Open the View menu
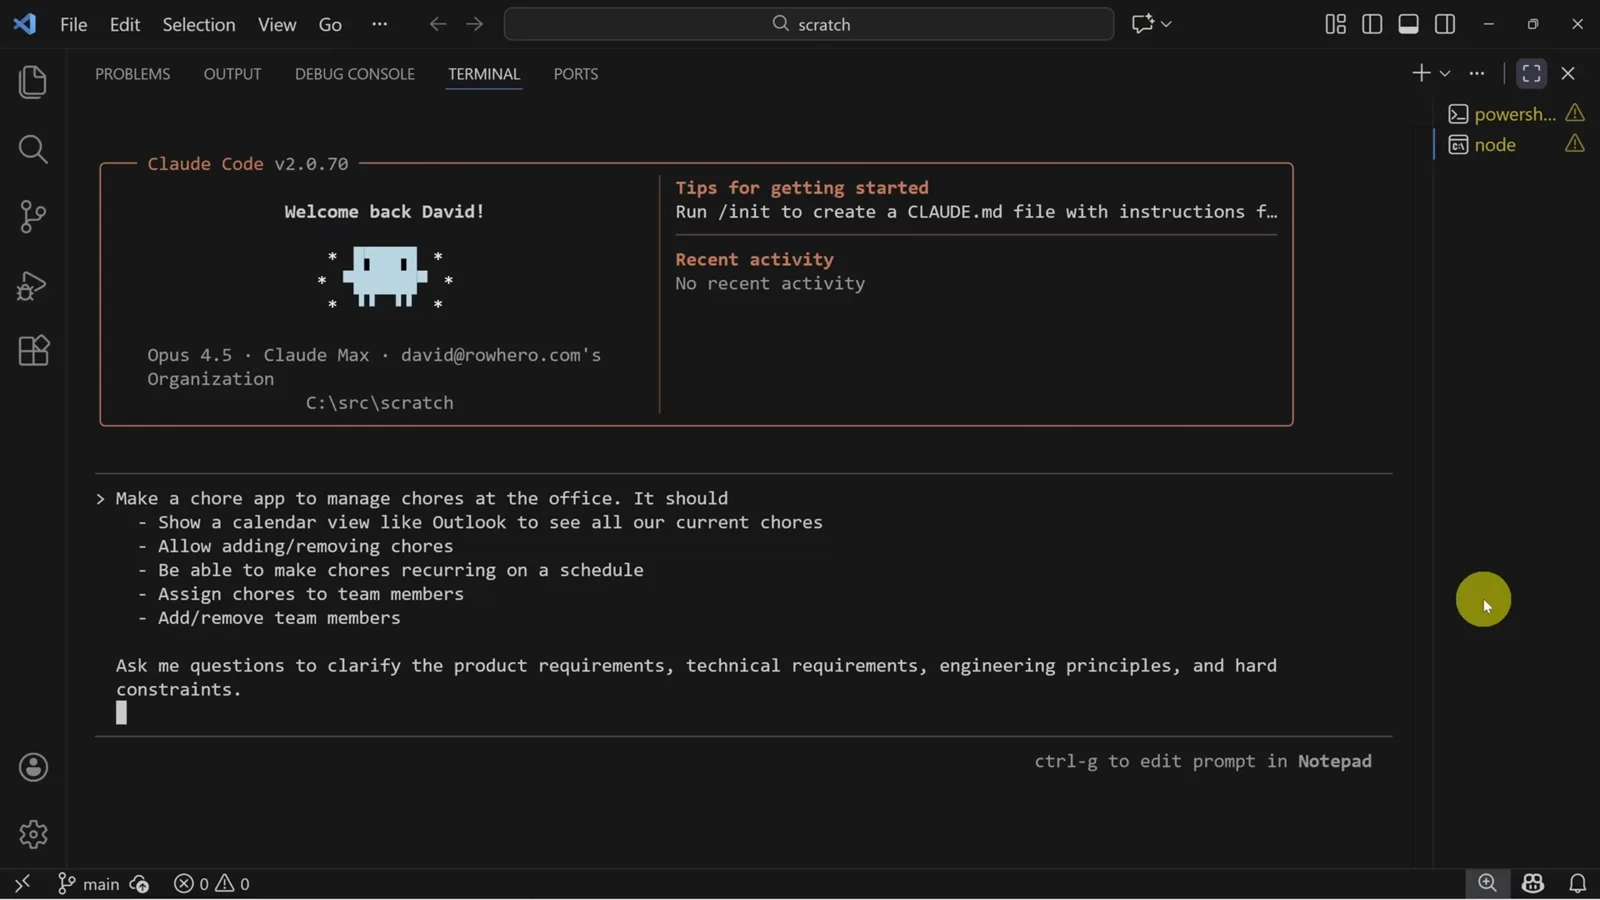 (x=277, y=24)
